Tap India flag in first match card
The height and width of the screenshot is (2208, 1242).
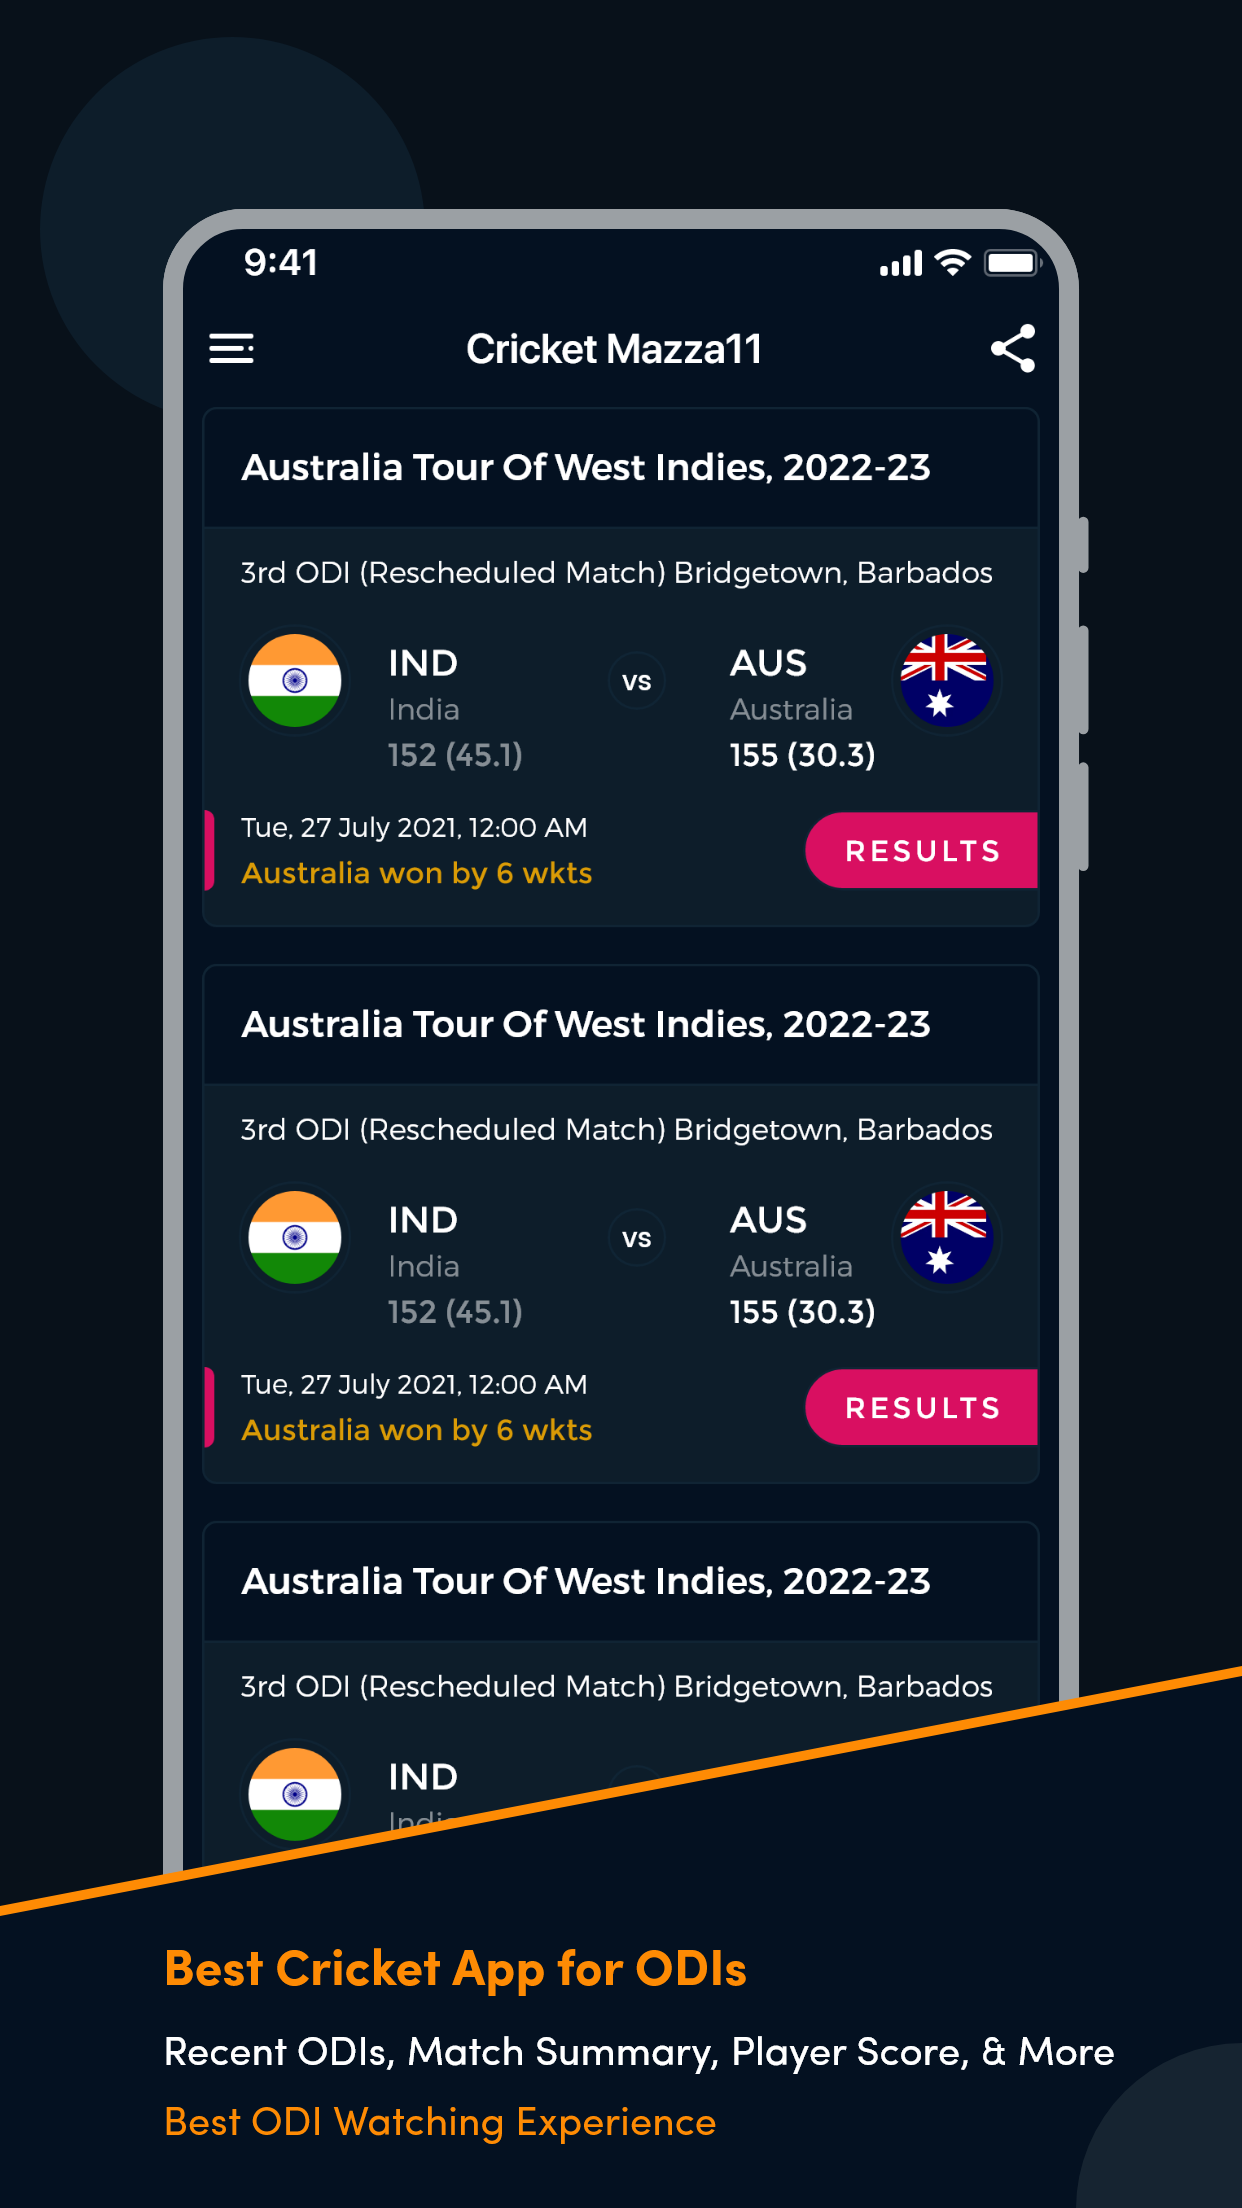coord(295,681)
